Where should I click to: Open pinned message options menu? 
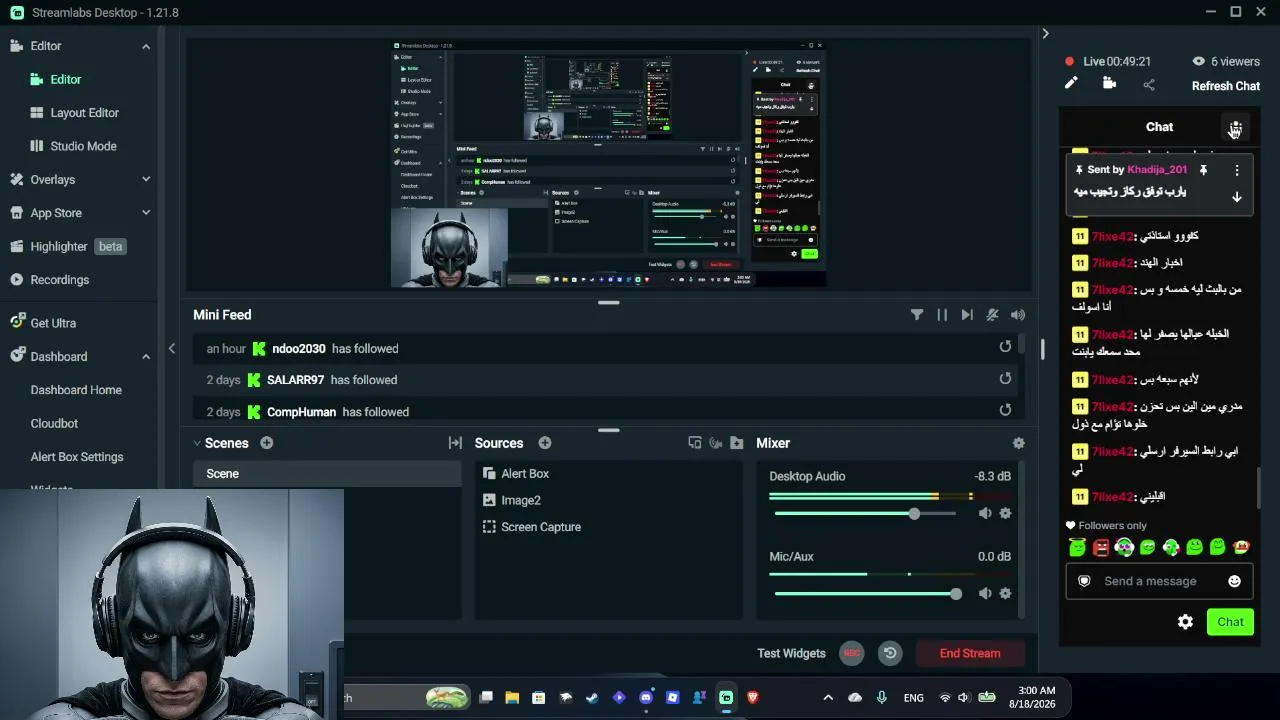pos(1237,170)
